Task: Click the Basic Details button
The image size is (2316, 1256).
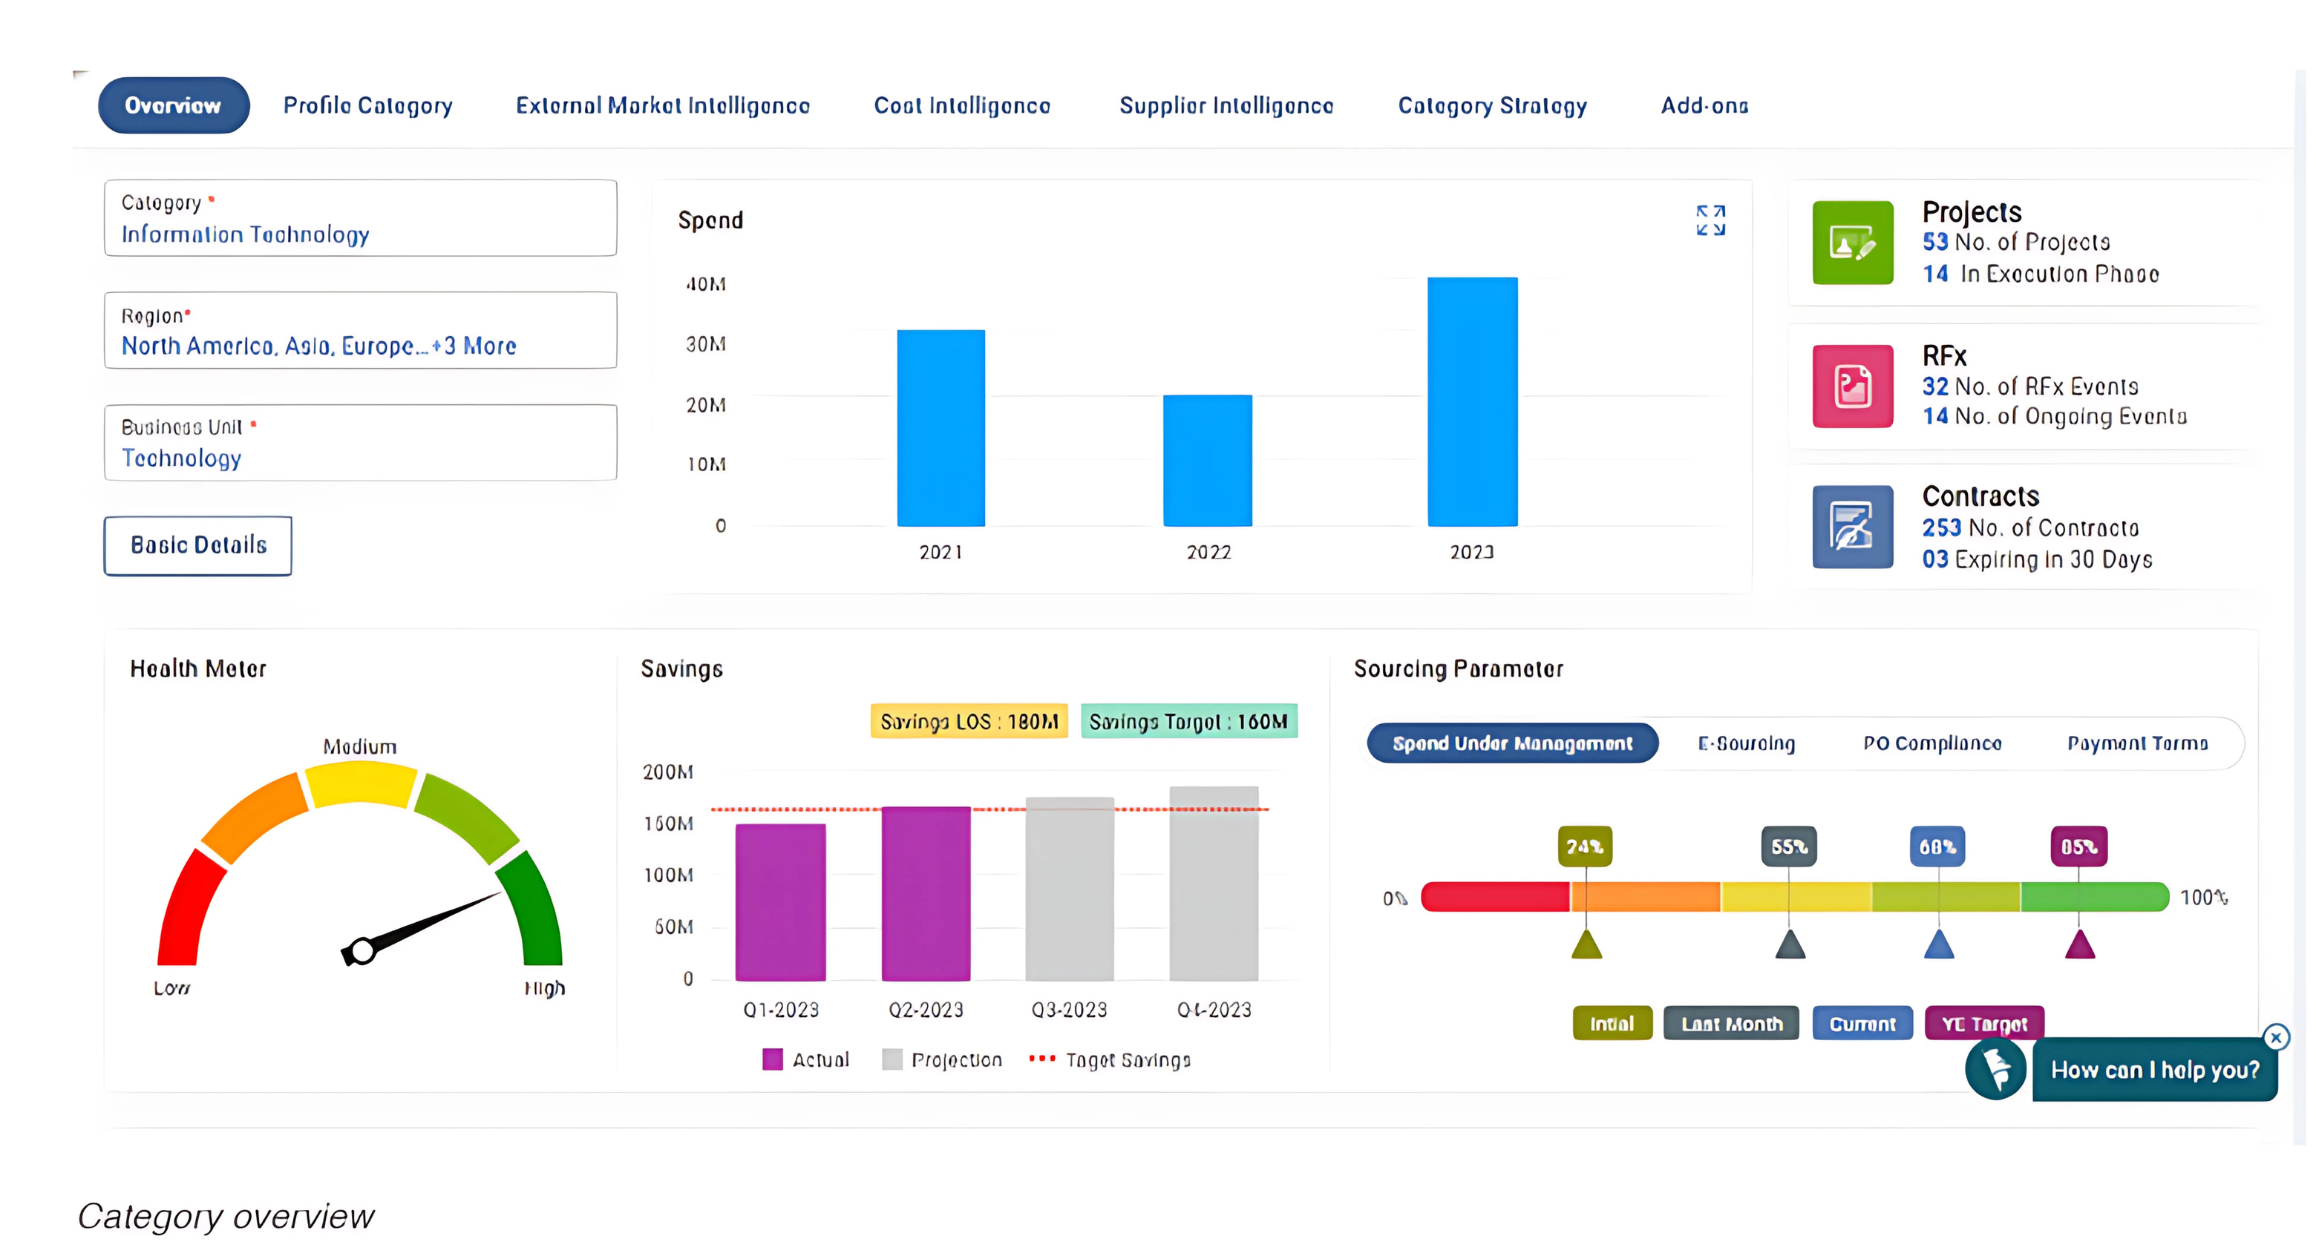Action: (x=198, y=546)
